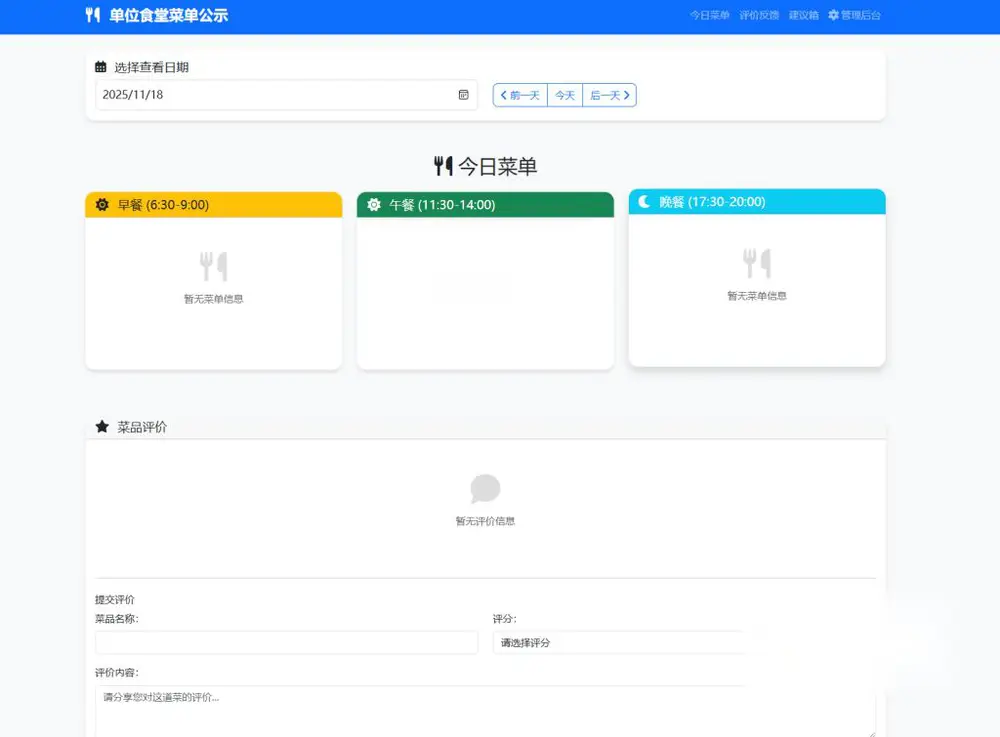Image resolution: width=1000 pixels, height=737 pixels.
Task: Click the 菜品评价 section title
Action: pyautogui.click(x=142, y=427)
